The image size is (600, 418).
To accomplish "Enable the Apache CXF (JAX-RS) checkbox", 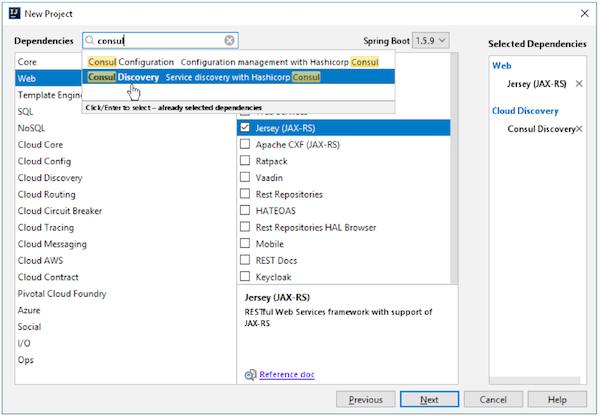I will 245,145.
